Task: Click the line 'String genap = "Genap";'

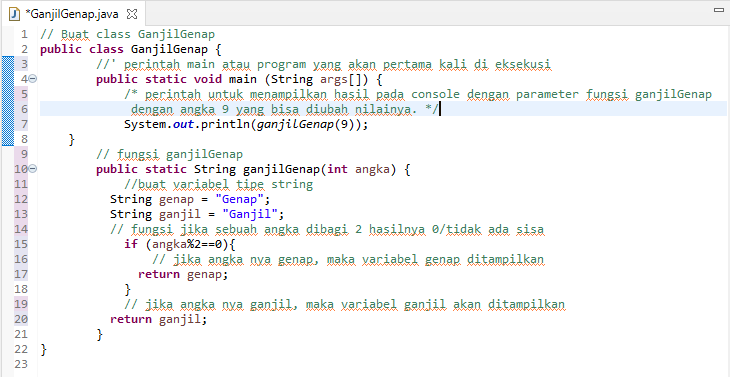Action: [190, 199]
